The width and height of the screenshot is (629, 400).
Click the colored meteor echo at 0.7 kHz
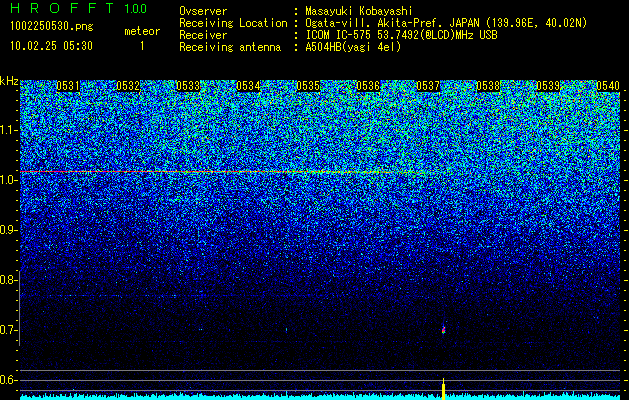(443, 330)
